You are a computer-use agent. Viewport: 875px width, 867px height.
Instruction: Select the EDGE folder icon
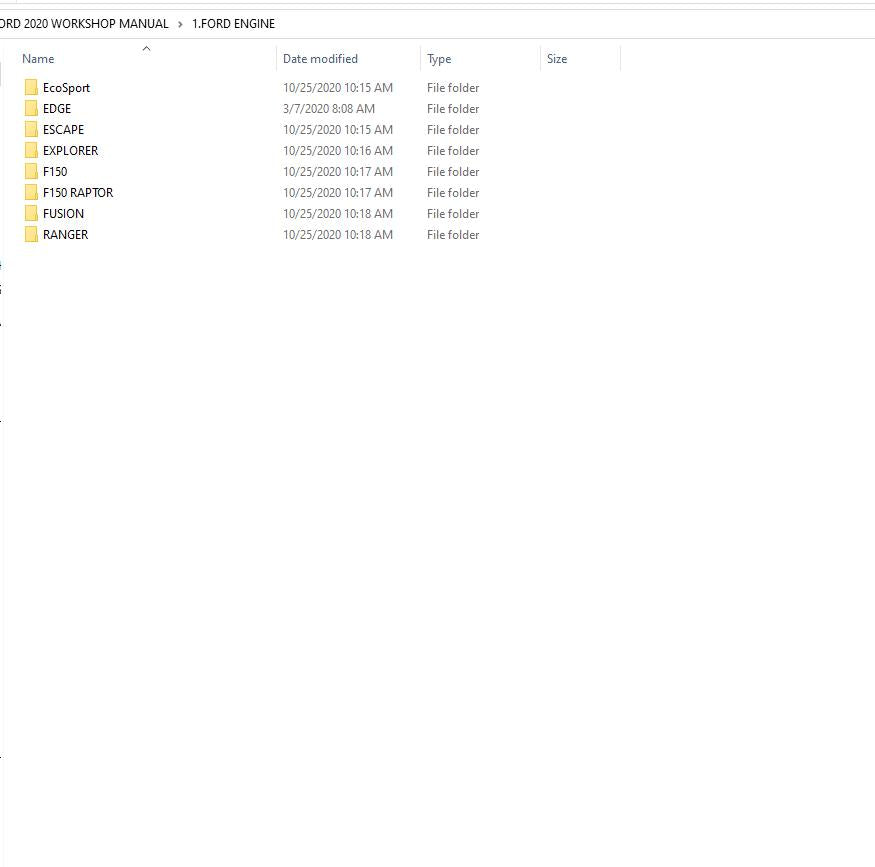pyautogui.click(x=31, y=109)
